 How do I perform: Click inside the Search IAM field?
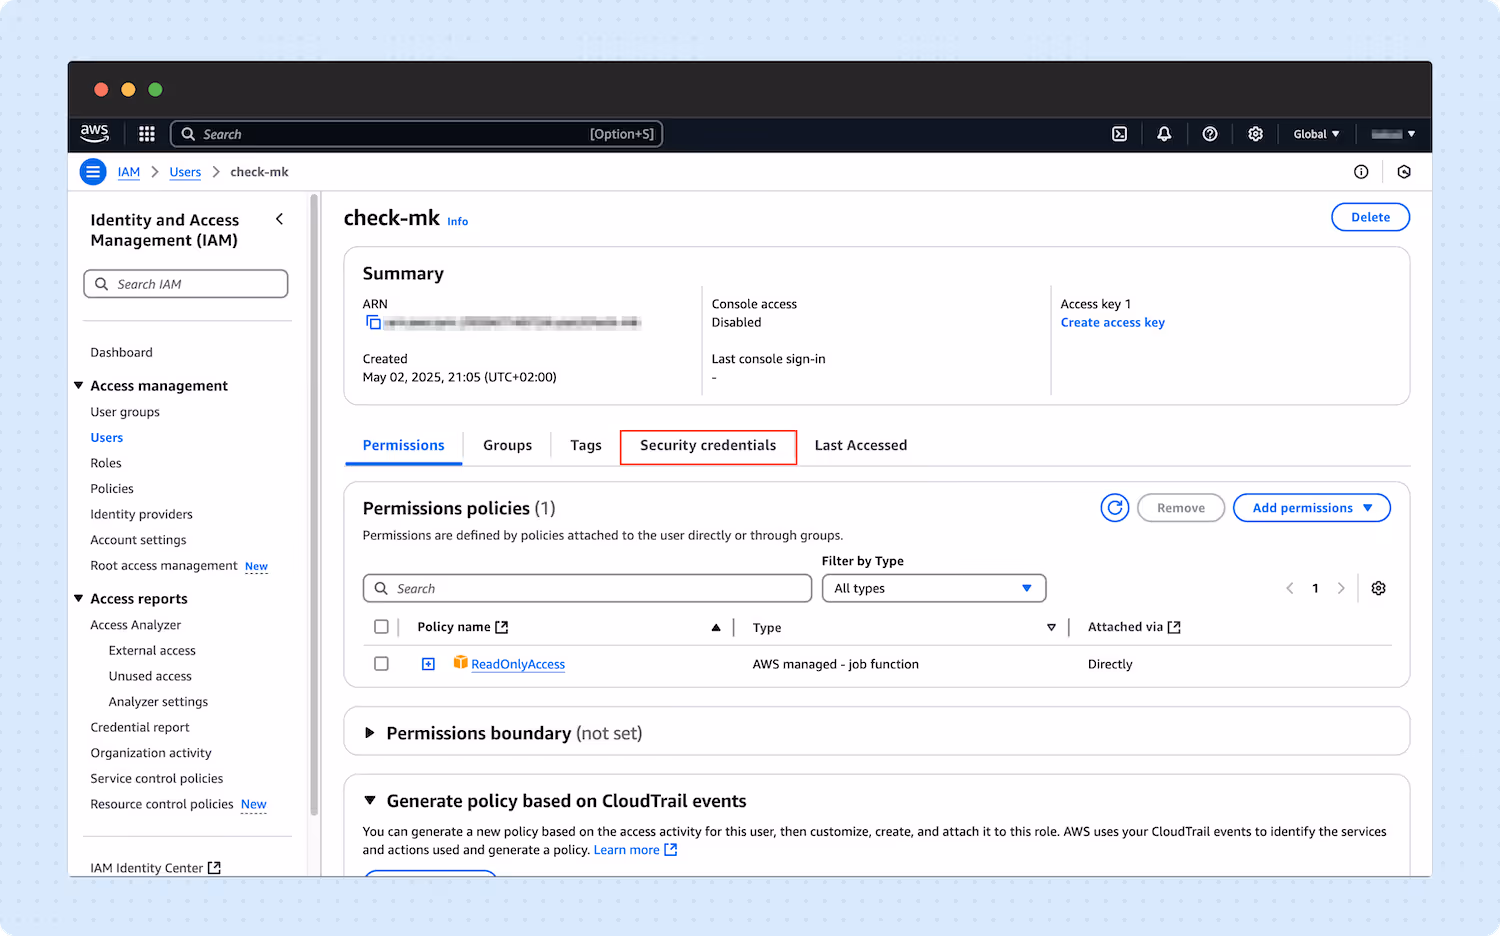(185, 283)
